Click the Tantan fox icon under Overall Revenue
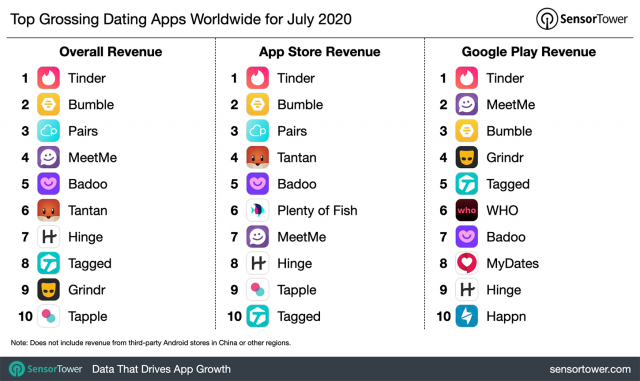The image size is (640, 381). [49, 210]
